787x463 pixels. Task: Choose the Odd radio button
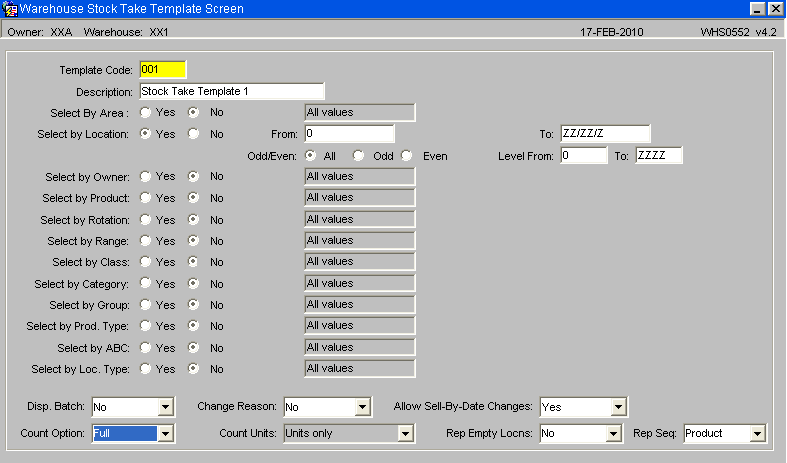[x=358, y=156]
